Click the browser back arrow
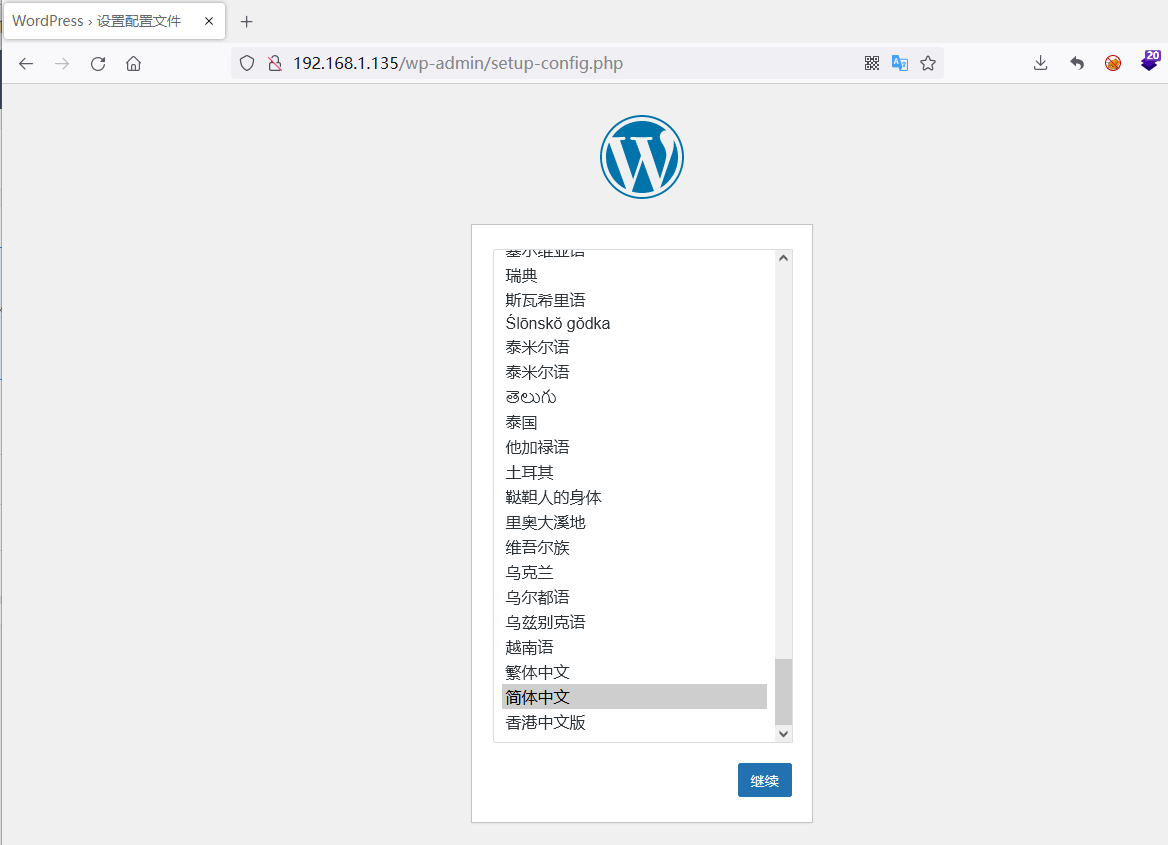Image resolution: width=1168 pixels, height=845 pixels. [x=25, y=62]
